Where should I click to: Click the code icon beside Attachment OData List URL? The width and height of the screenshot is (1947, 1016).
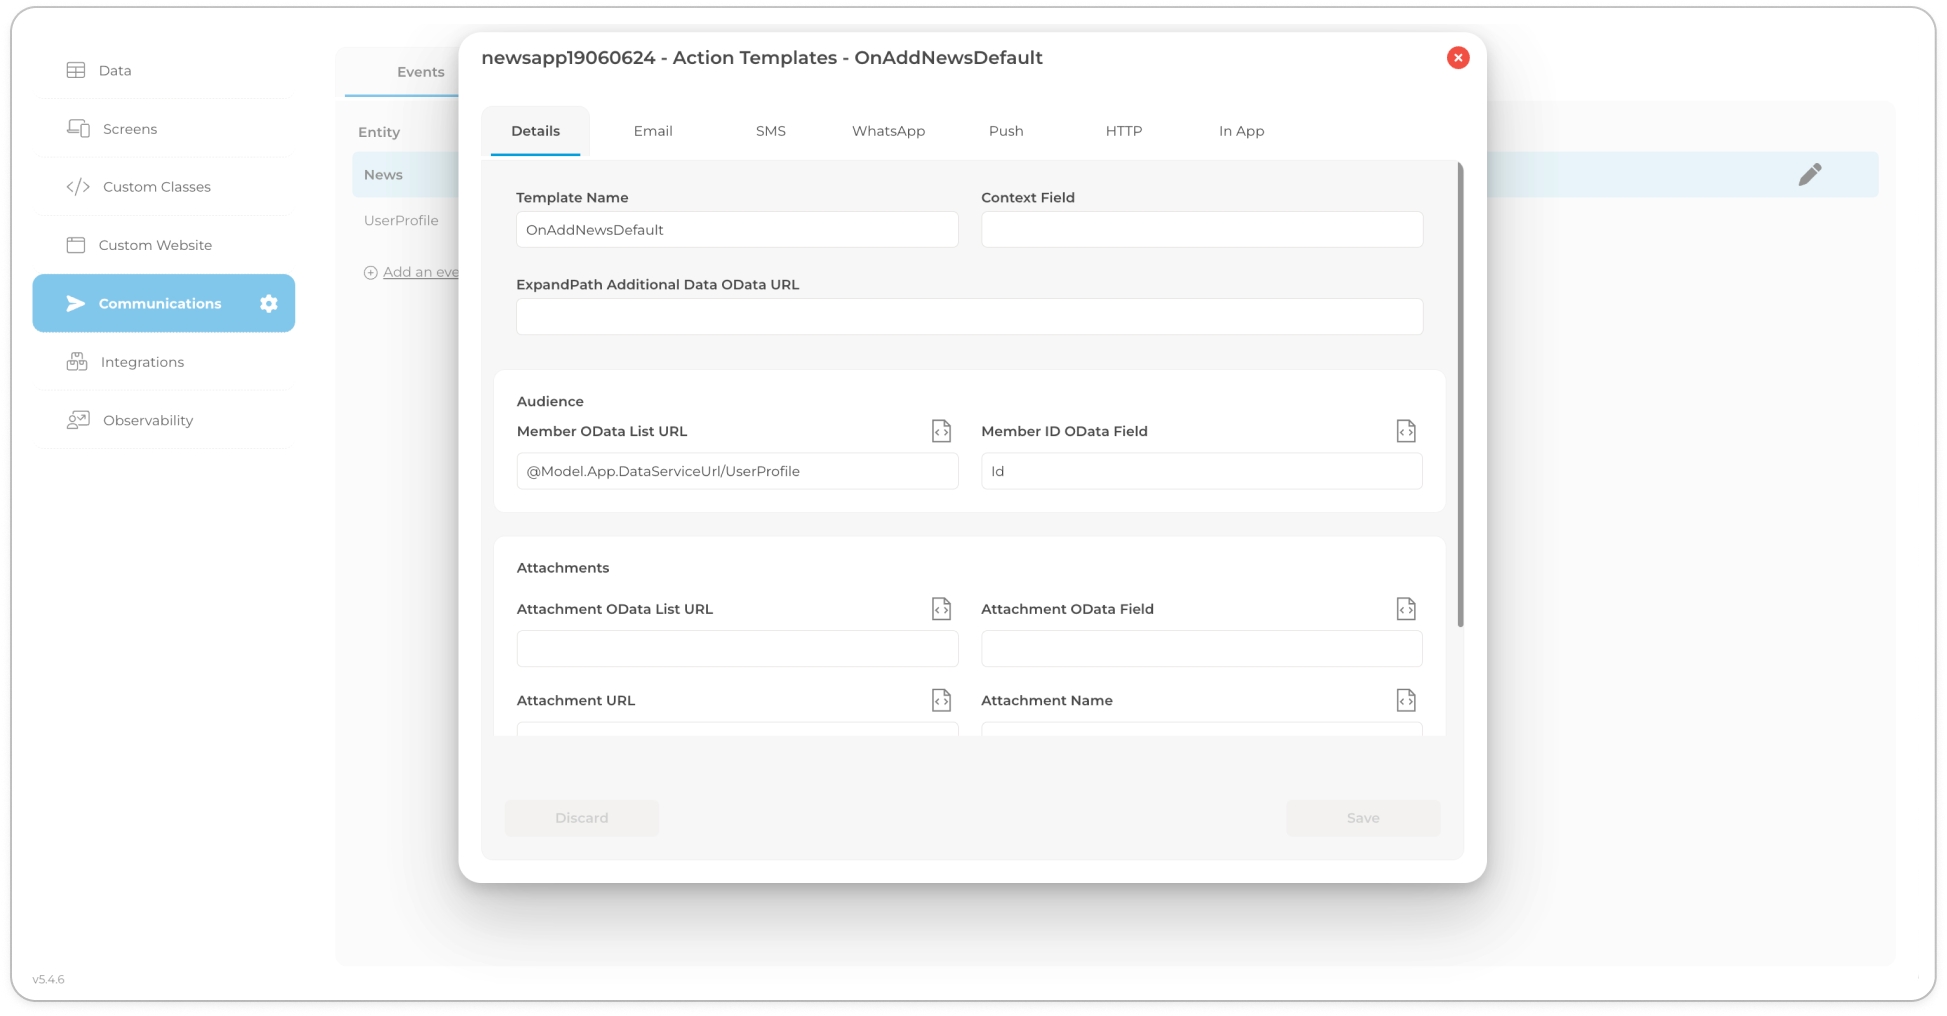[x=941, y=609]
